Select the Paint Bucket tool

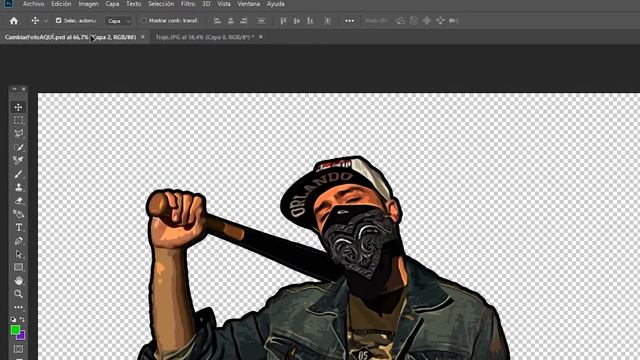click(x=18, y=214)
